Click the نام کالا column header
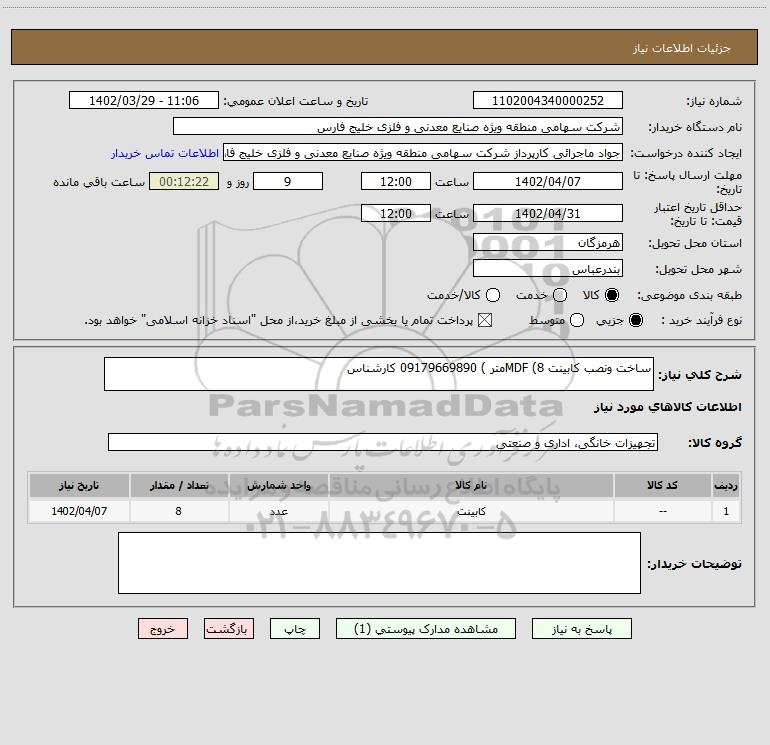Screen dimensions: 770x745 [x=471, y=485]
